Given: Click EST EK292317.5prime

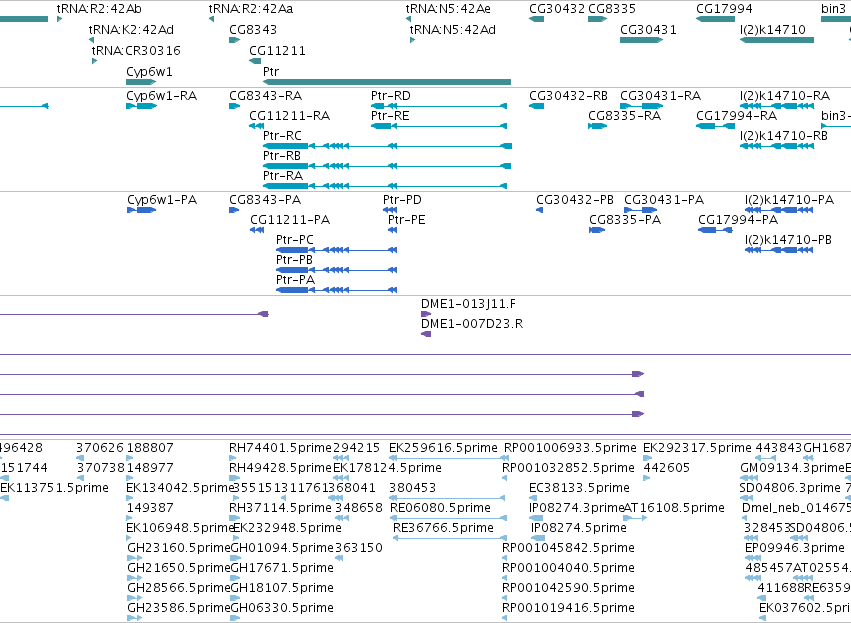Looking at the screenshot, I should click(697, 448).
